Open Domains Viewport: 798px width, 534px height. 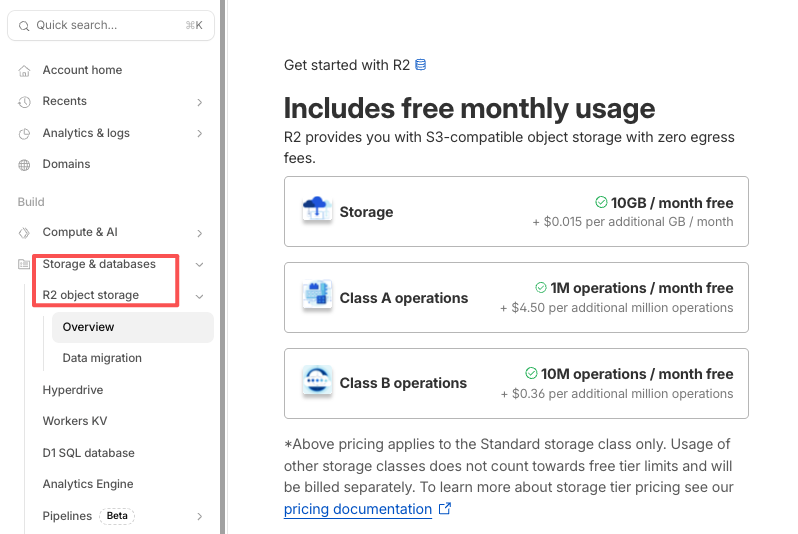[x=66, y=164]
